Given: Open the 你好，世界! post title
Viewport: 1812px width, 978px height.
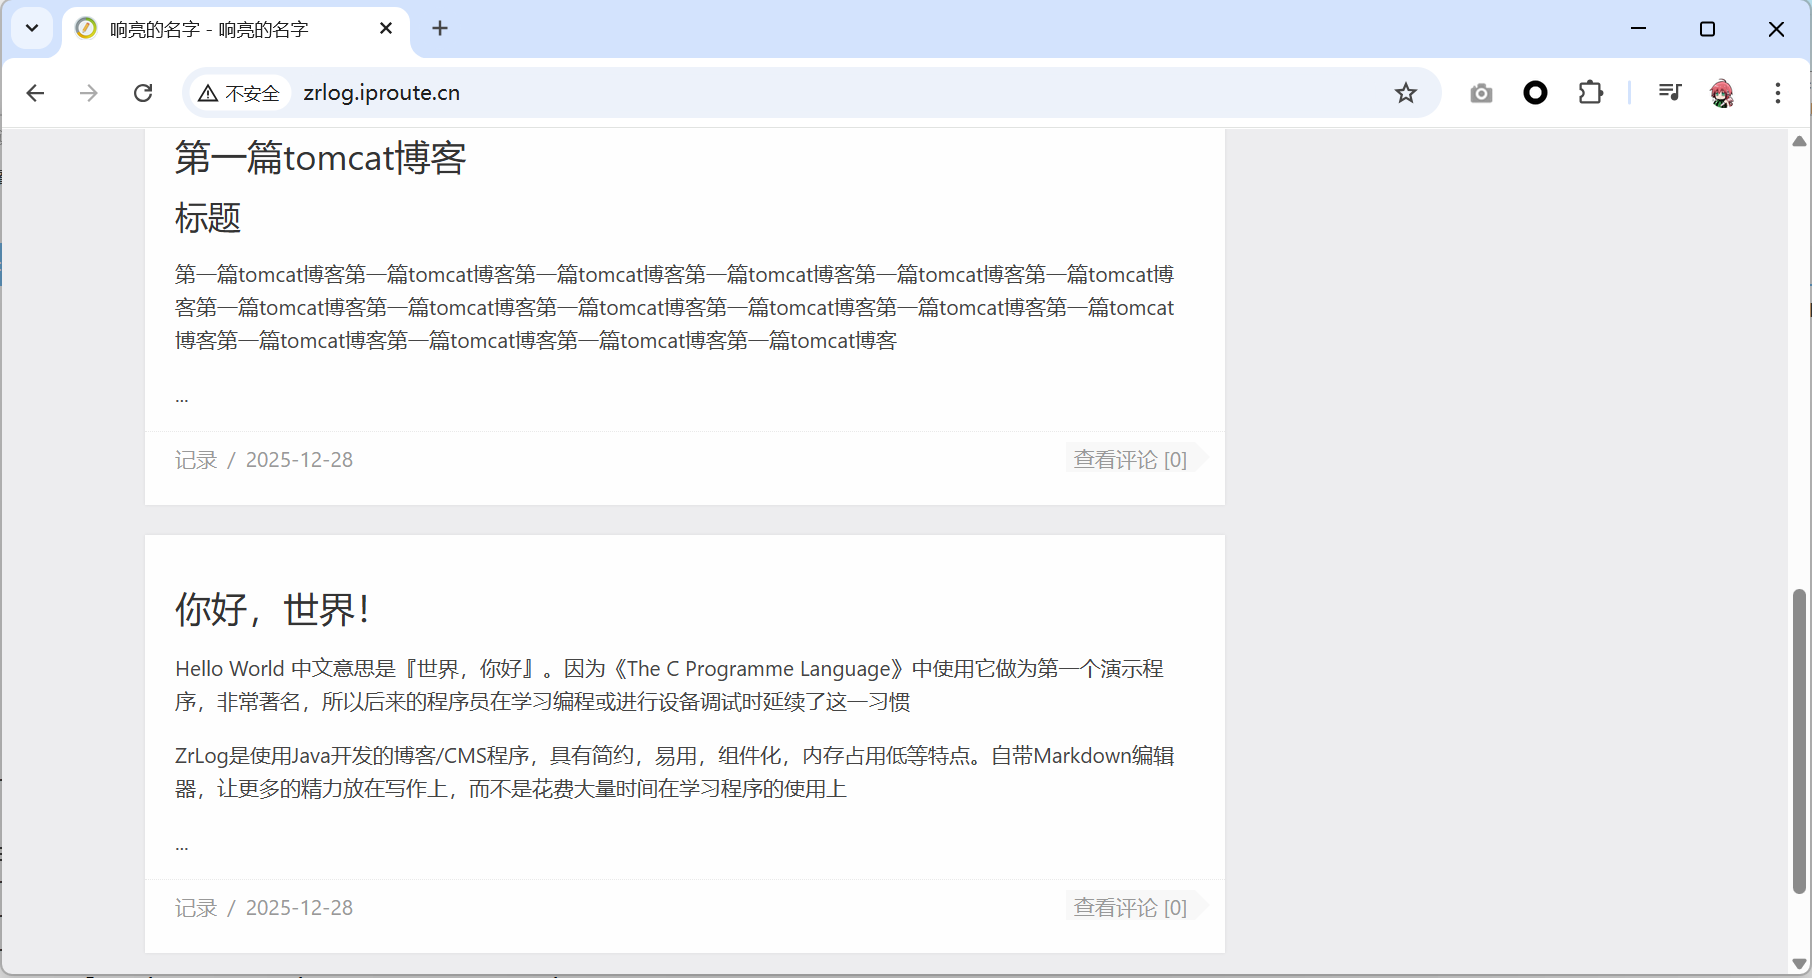Looking at the screenshot, I should [x=272, y=609].
